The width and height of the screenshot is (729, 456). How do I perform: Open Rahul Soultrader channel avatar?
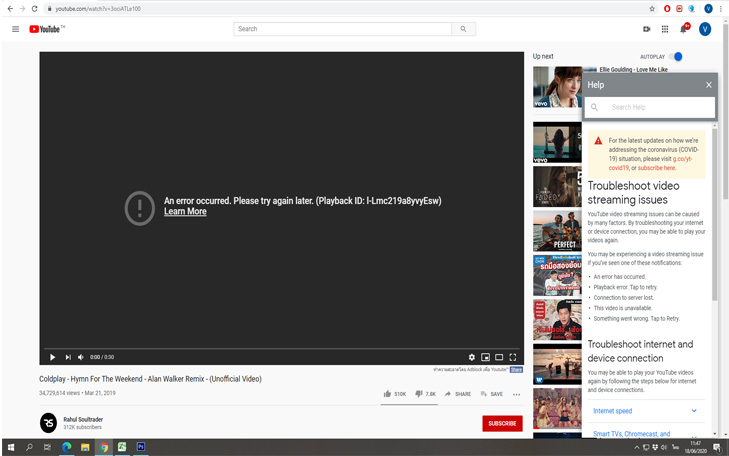(x=48, y=423)
